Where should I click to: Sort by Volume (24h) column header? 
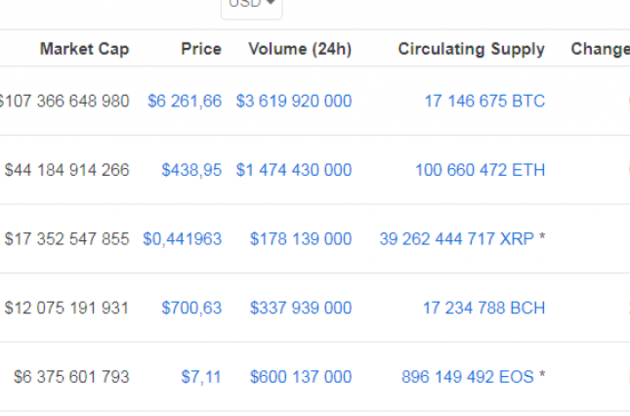click(x=299, y=49)
